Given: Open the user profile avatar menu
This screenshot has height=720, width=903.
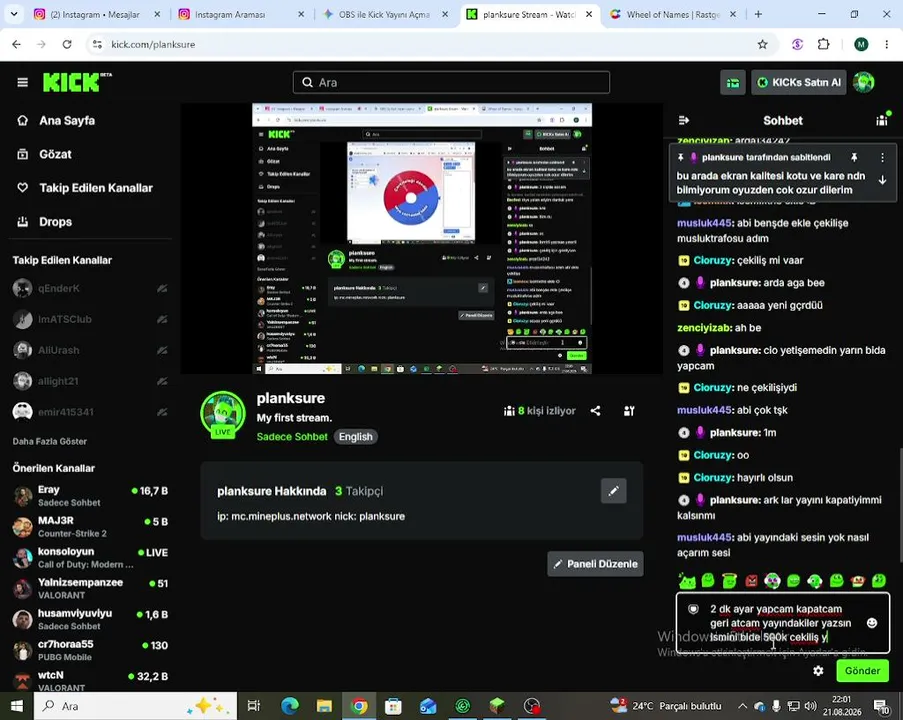Looking at the screenshot, I should (x=864, y=83).
